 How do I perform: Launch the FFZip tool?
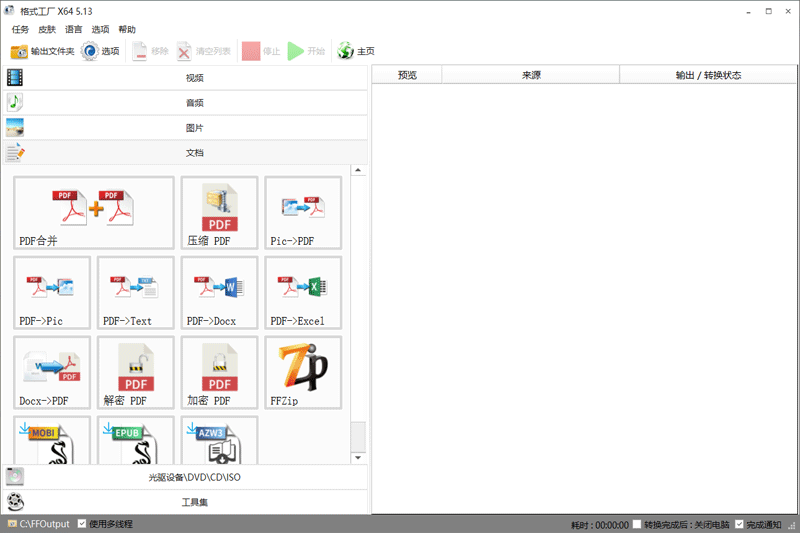(x=303, y=372)
